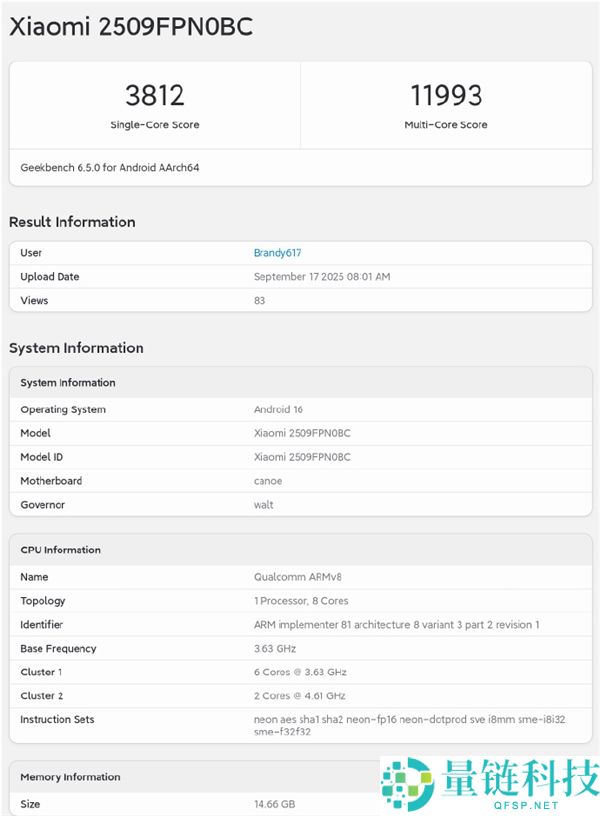This screenshot has width=600, height=816.
Task: Select the upload date September 17 2025
Action: click(322, 277)
